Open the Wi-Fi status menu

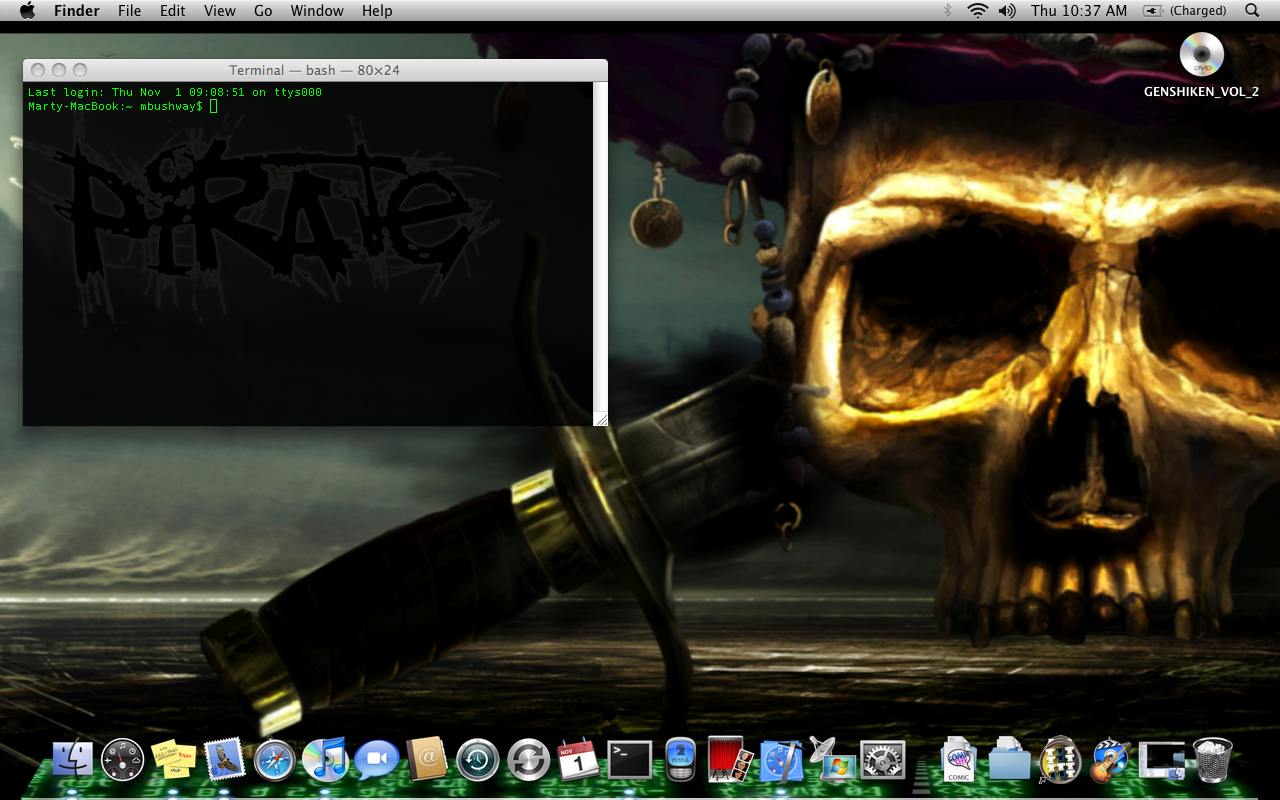pyautogui.click(x=977, y=11)
